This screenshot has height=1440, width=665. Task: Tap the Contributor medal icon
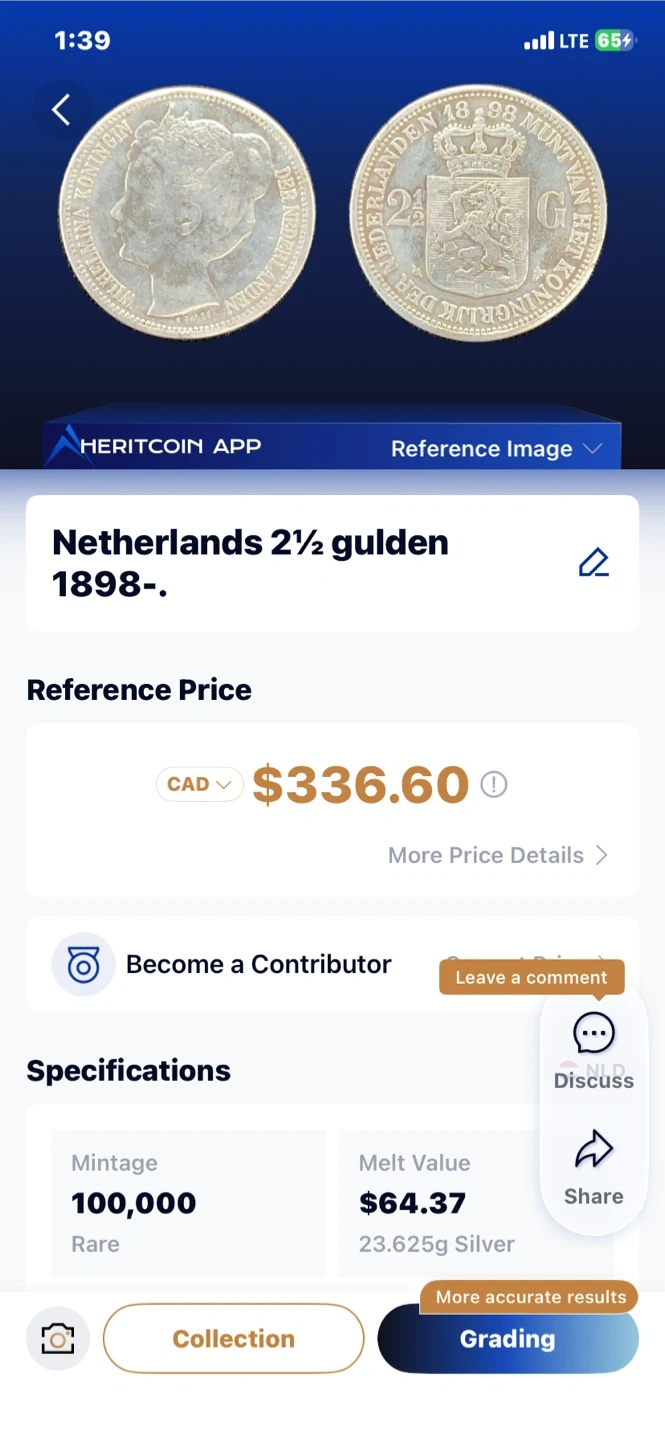[x=83, y=964]
